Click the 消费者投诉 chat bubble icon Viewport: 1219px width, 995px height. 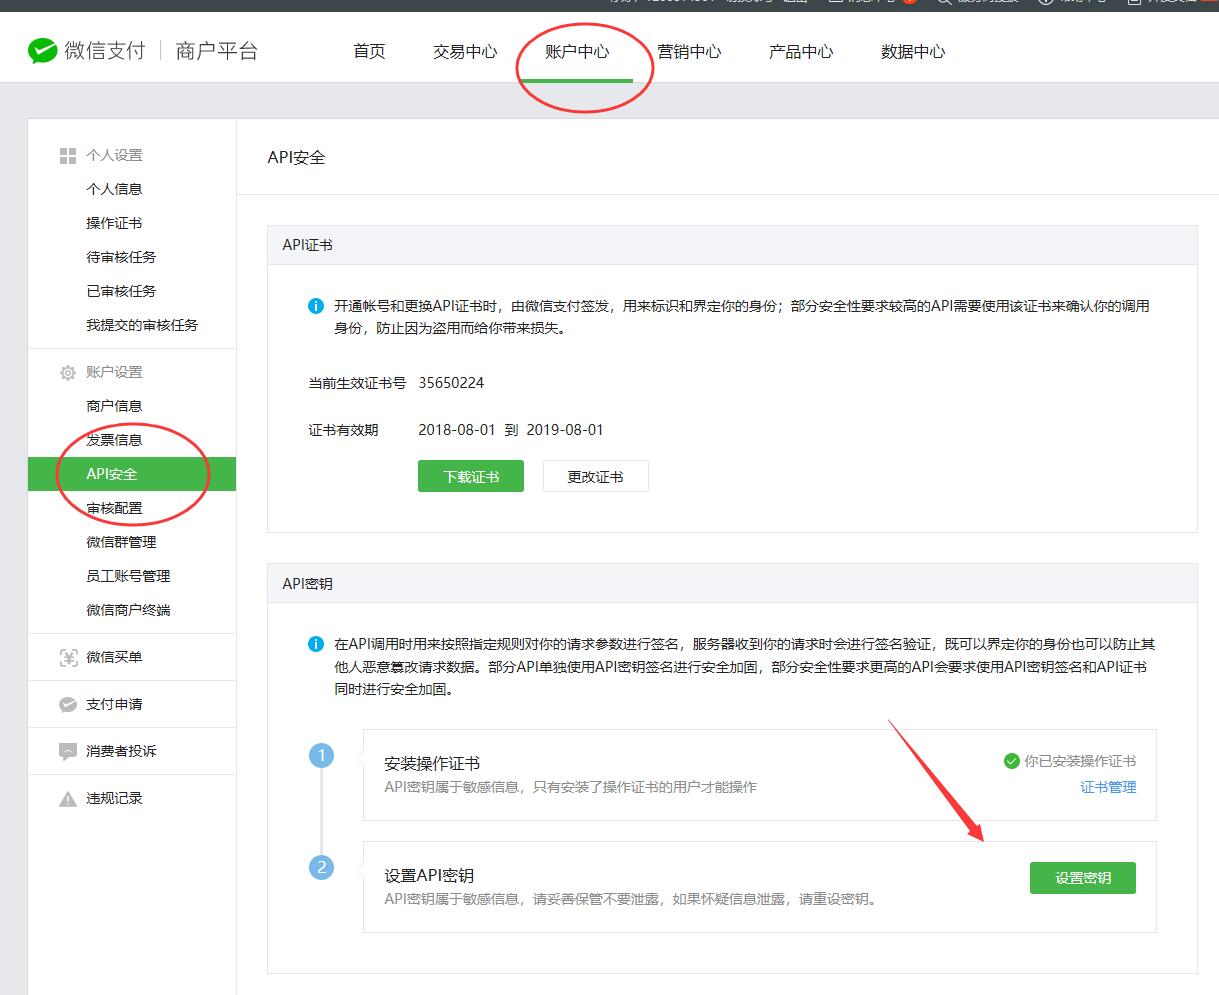(x=68, y=751)
